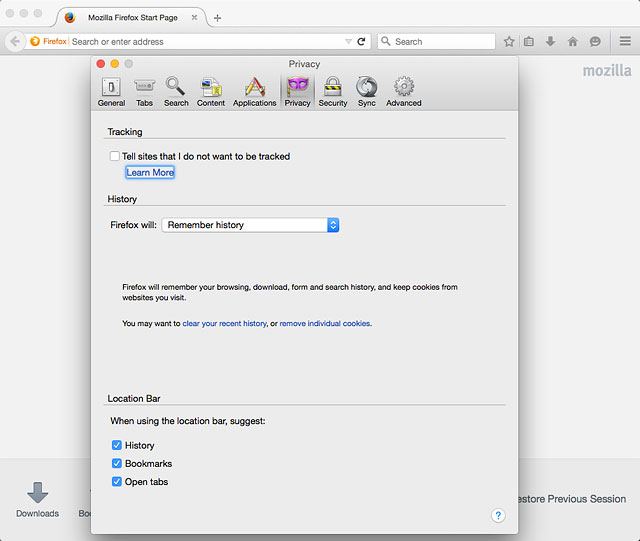Open the Remember history dropdown
The width and height of the screenshot is (640, 541).
[250, 225]
